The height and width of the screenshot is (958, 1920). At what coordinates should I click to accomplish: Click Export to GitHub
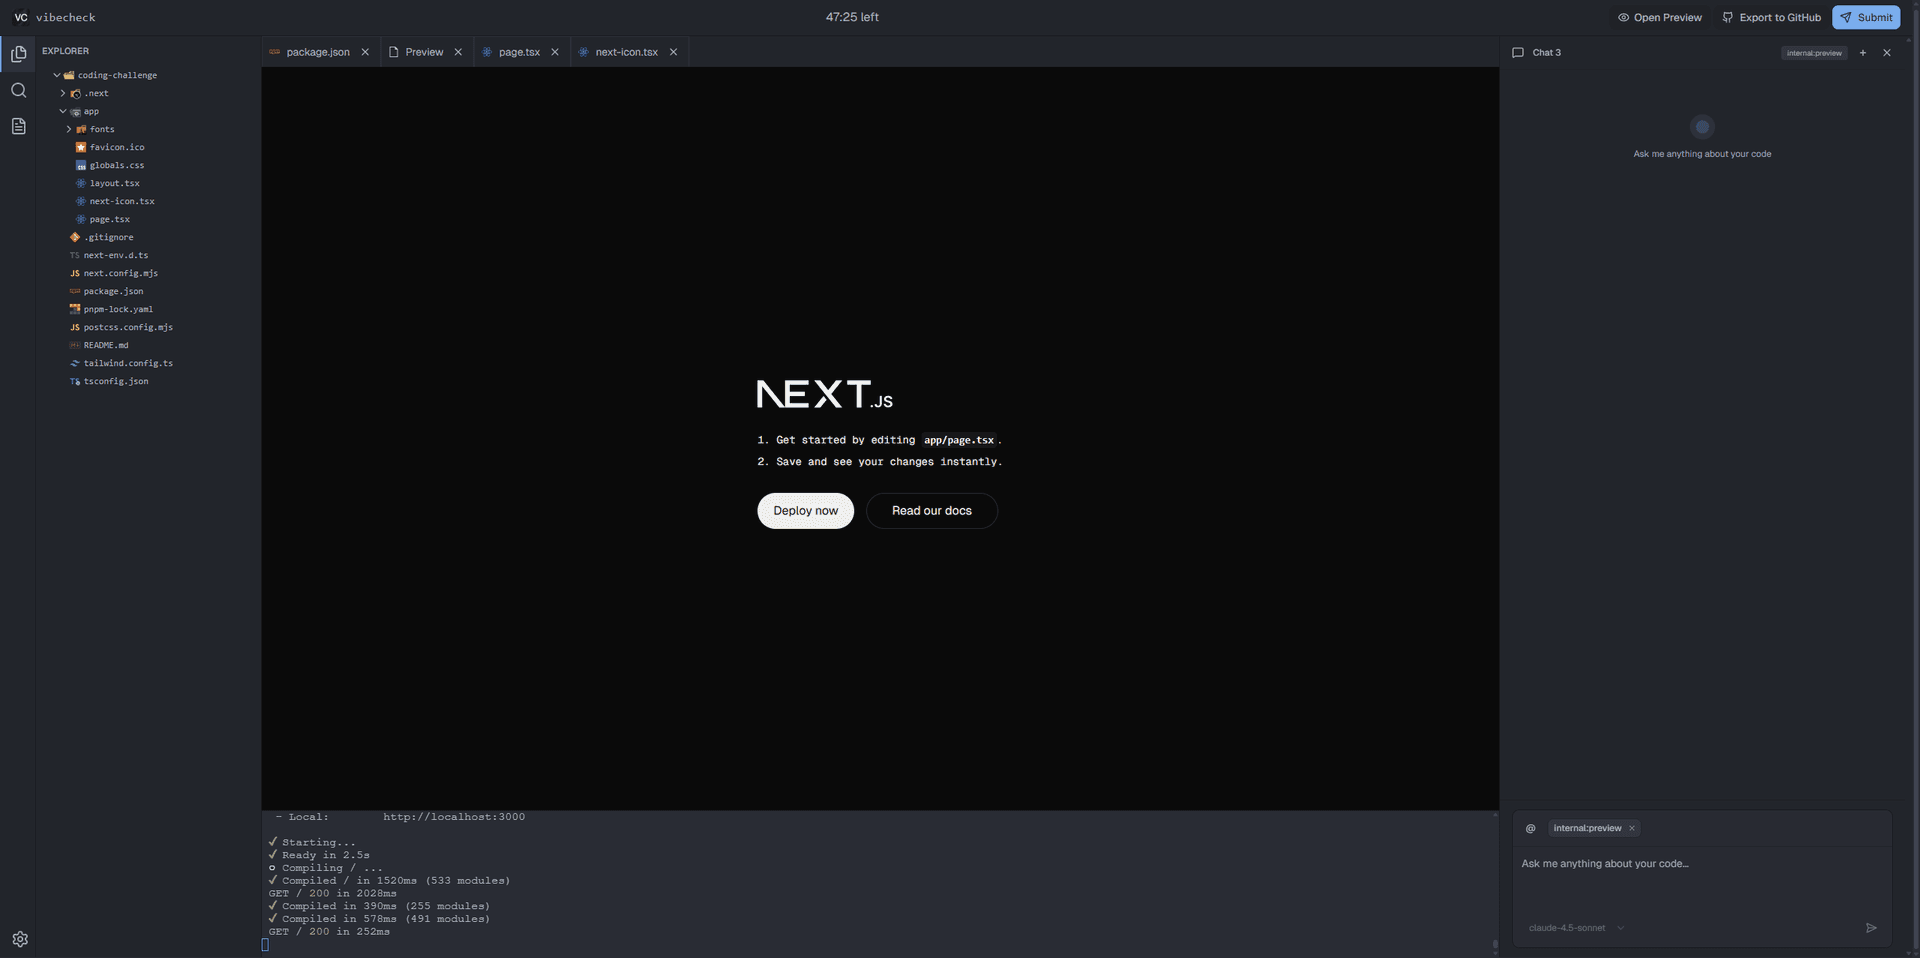[1771, 17]
